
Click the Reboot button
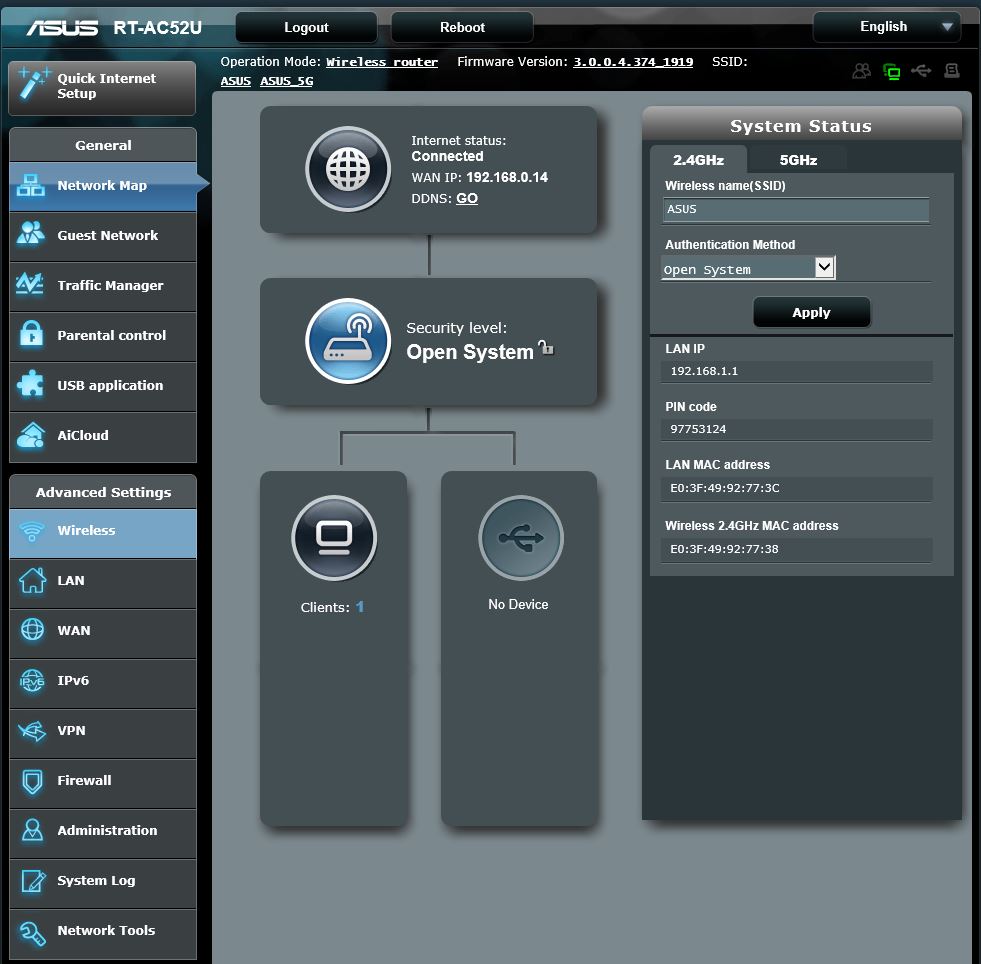[462, 28]
